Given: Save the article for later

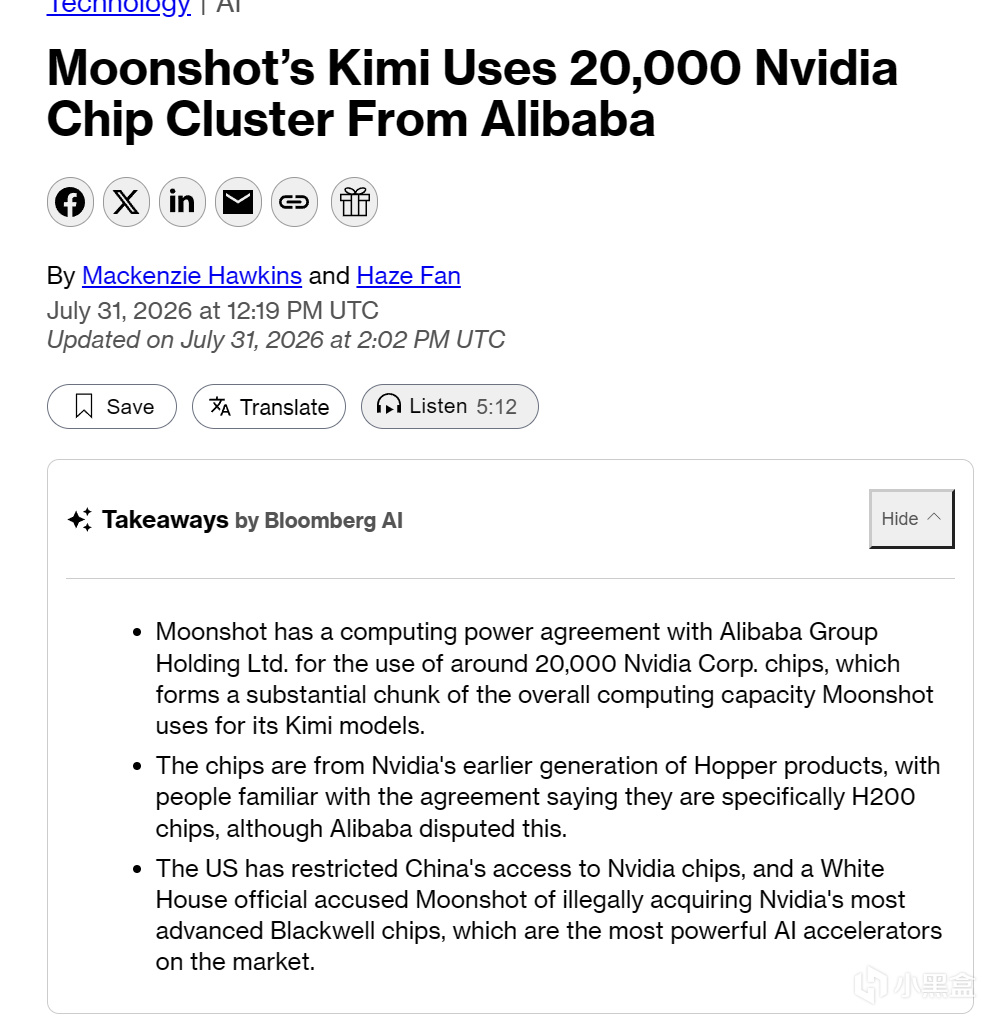Looking at the screenshot, I should [112, 407].
